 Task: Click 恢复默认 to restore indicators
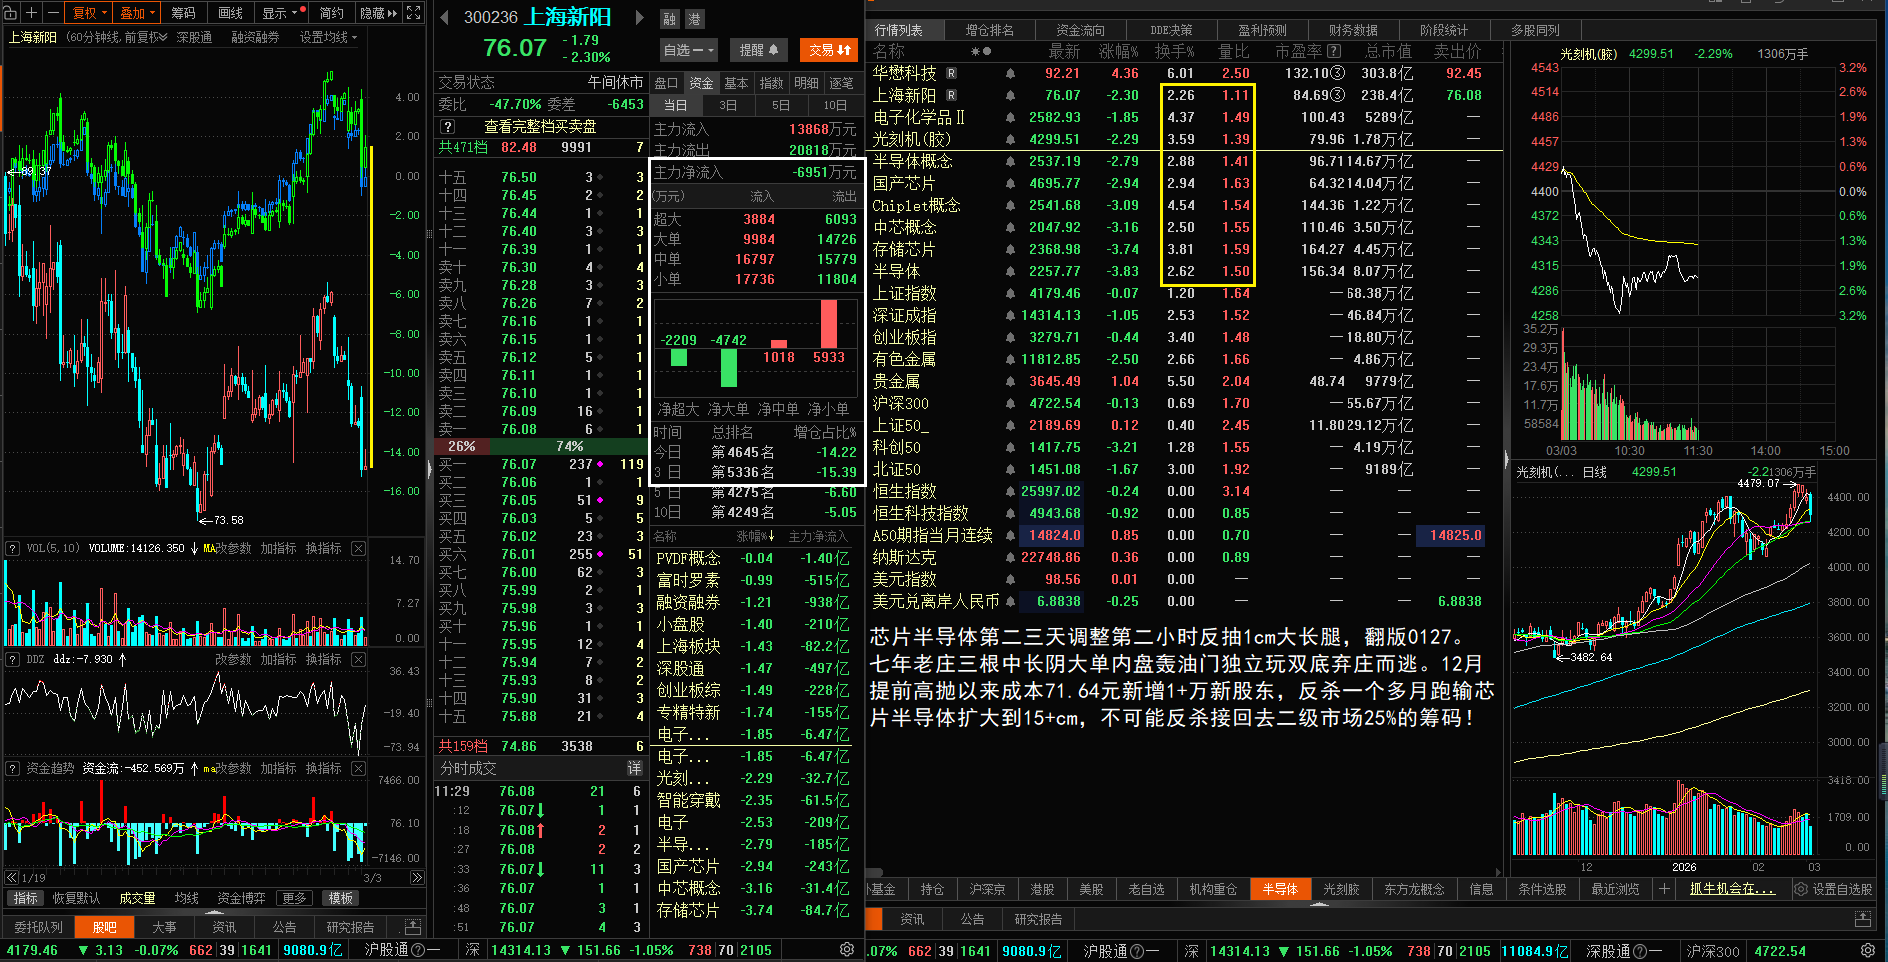[77, 898]
